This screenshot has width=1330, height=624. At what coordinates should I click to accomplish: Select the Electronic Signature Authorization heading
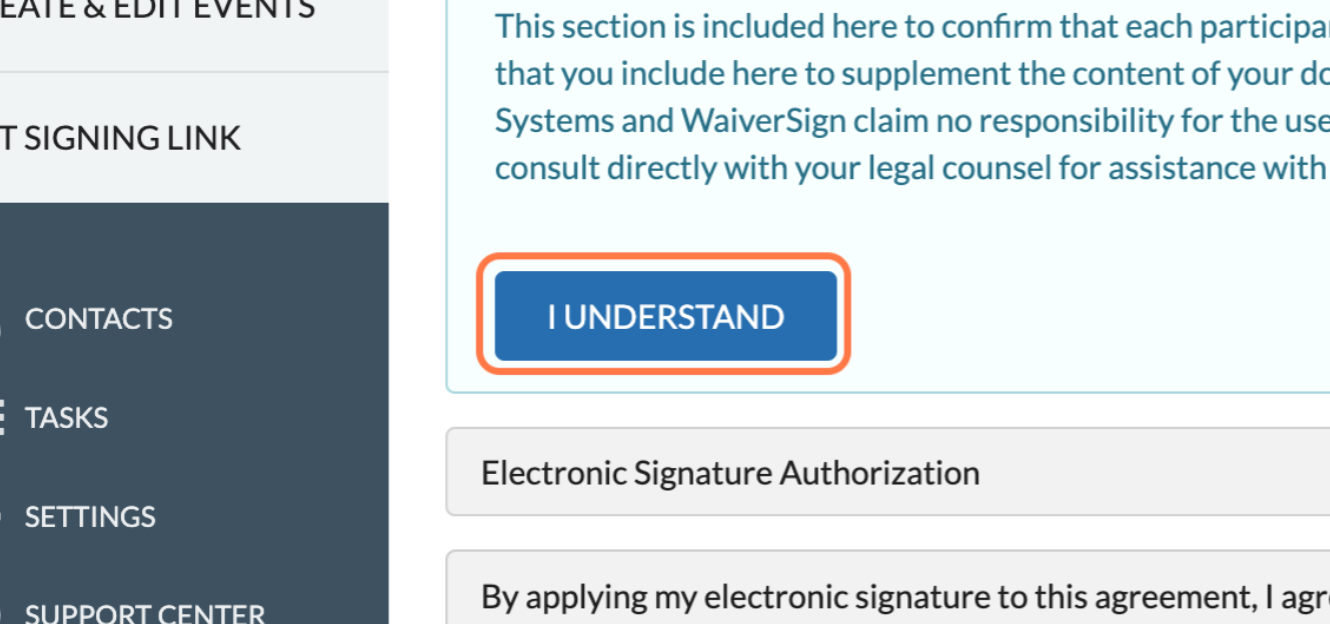(730, 473)
